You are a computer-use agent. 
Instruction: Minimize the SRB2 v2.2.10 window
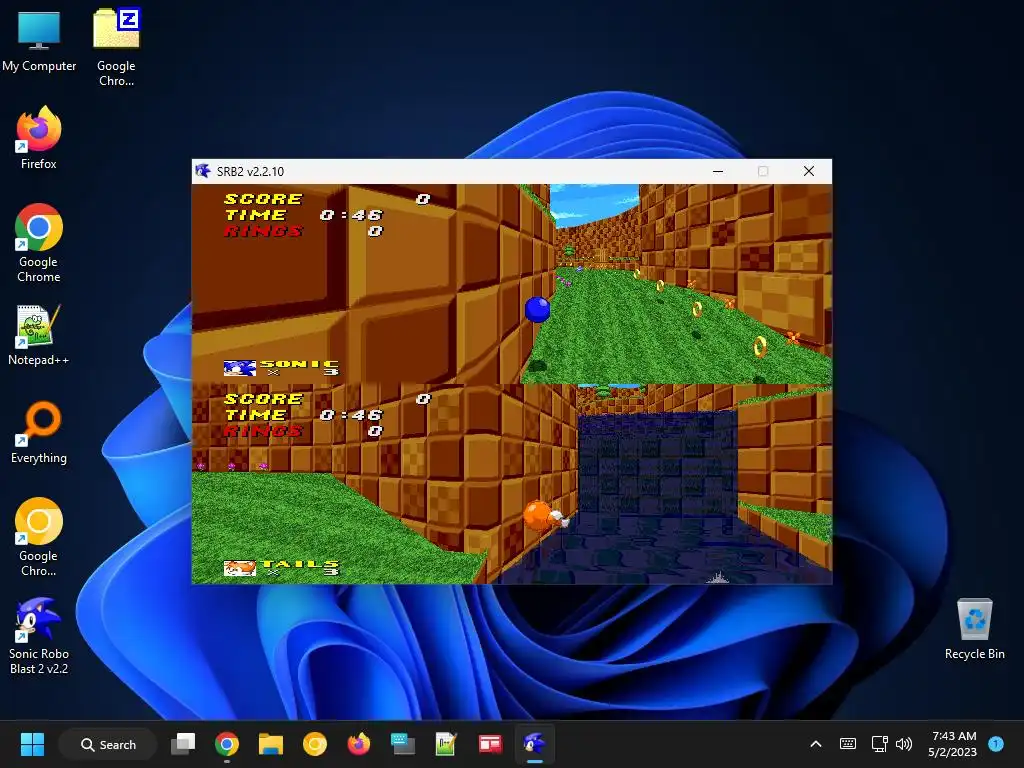pos(718,171)
